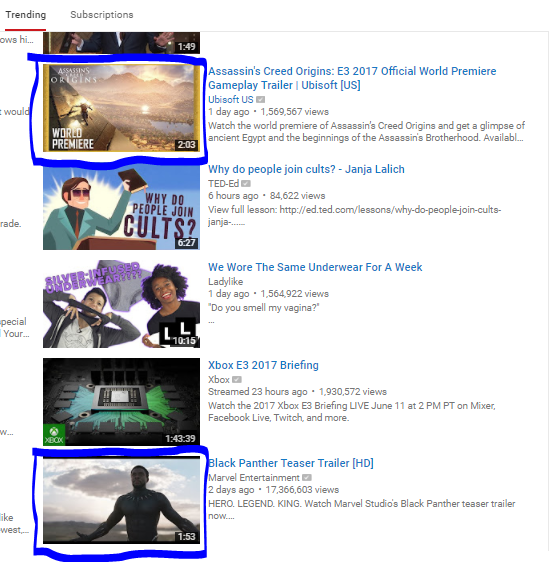
Task: Click the 1,564,922 views text
Action: pos(295,294)
